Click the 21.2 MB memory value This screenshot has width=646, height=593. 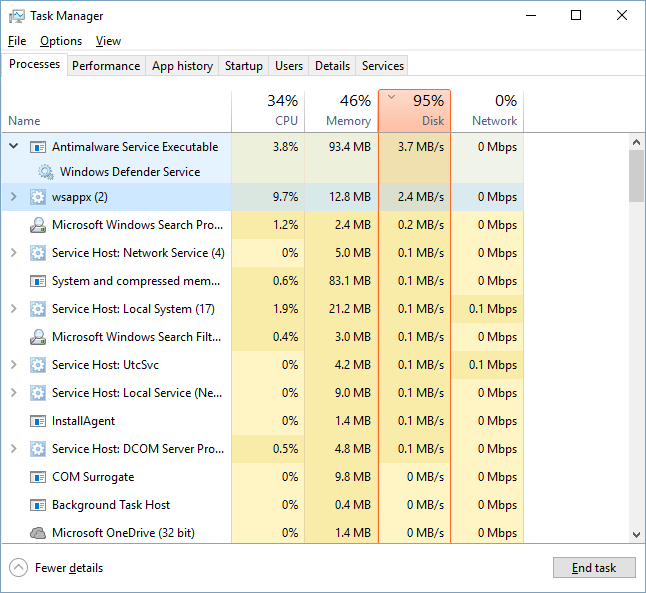(350, 309)
